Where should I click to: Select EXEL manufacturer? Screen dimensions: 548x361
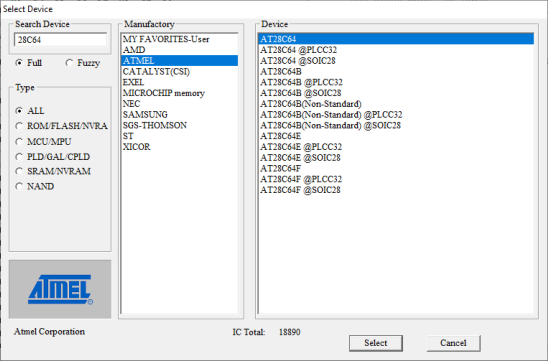coord(179,82)
